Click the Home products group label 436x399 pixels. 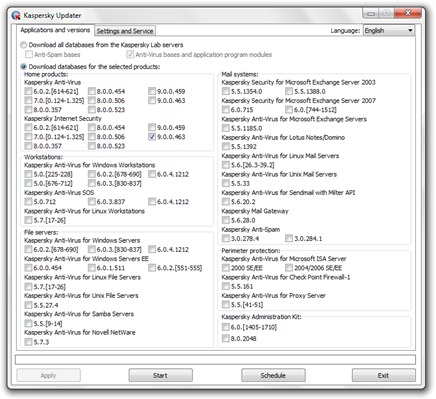point(46,74)
